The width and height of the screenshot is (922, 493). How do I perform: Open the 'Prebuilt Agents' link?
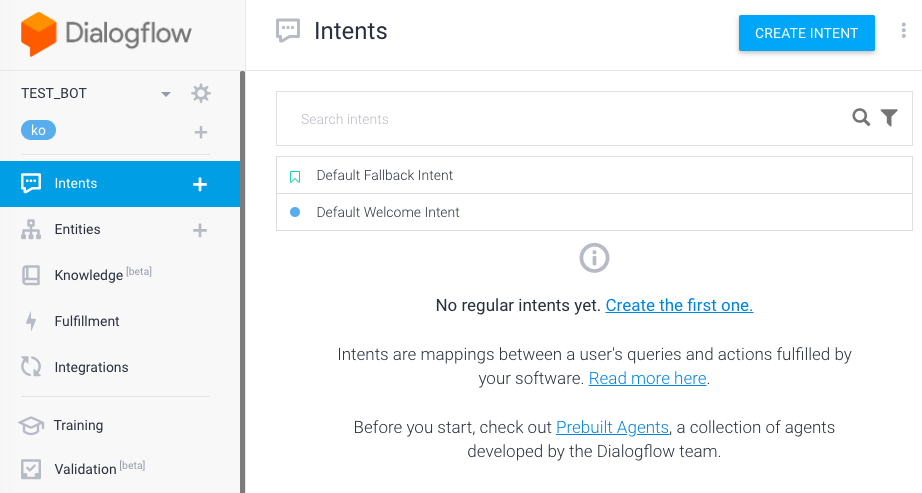[612, 427]
